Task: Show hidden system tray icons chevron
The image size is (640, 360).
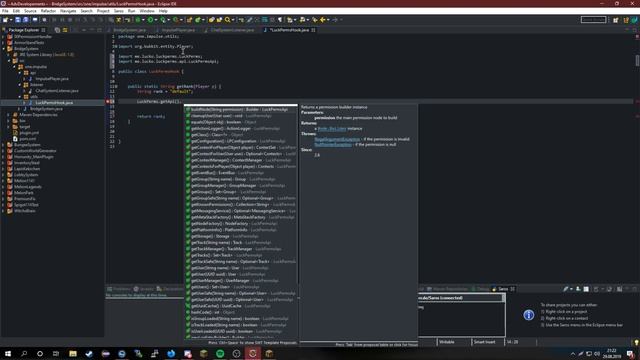Action: tap(573, 353)
